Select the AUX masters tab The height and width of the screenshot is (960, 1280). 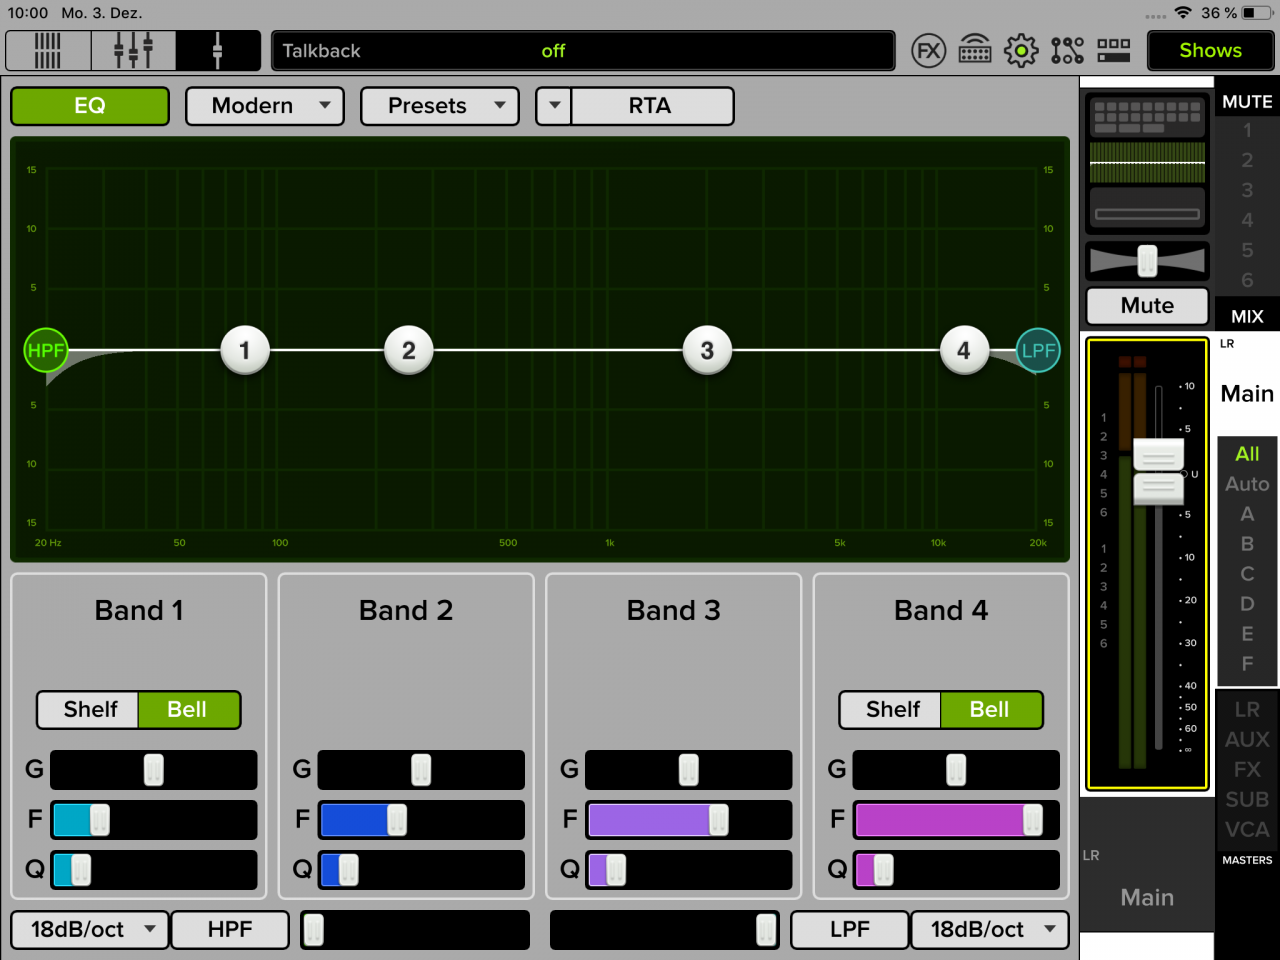point(1247,740)
